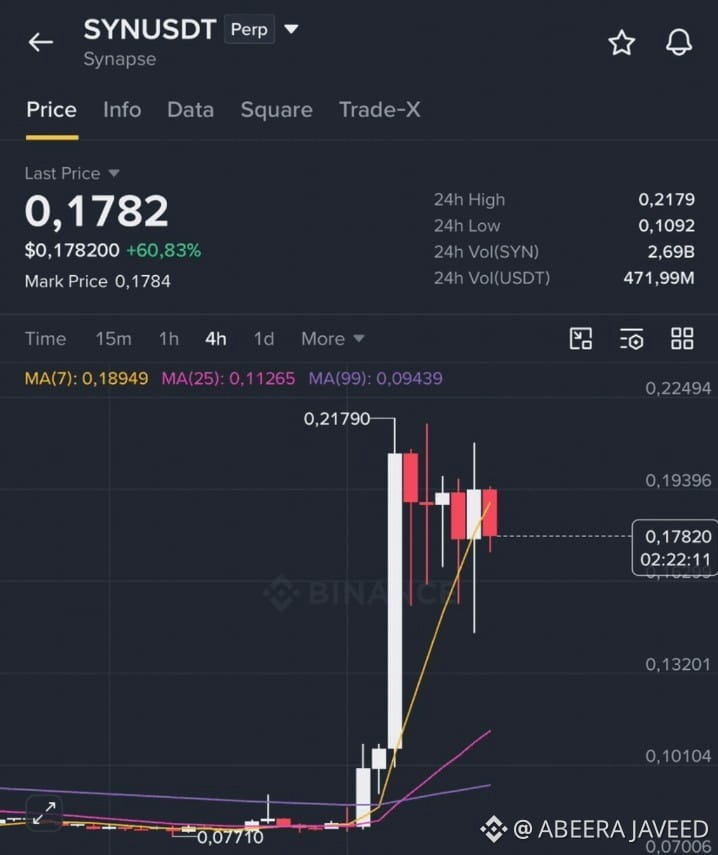Click the Perp contract label
Image resolution: width=718 pixels, height=855 pixels.
[x=249, y=29]
